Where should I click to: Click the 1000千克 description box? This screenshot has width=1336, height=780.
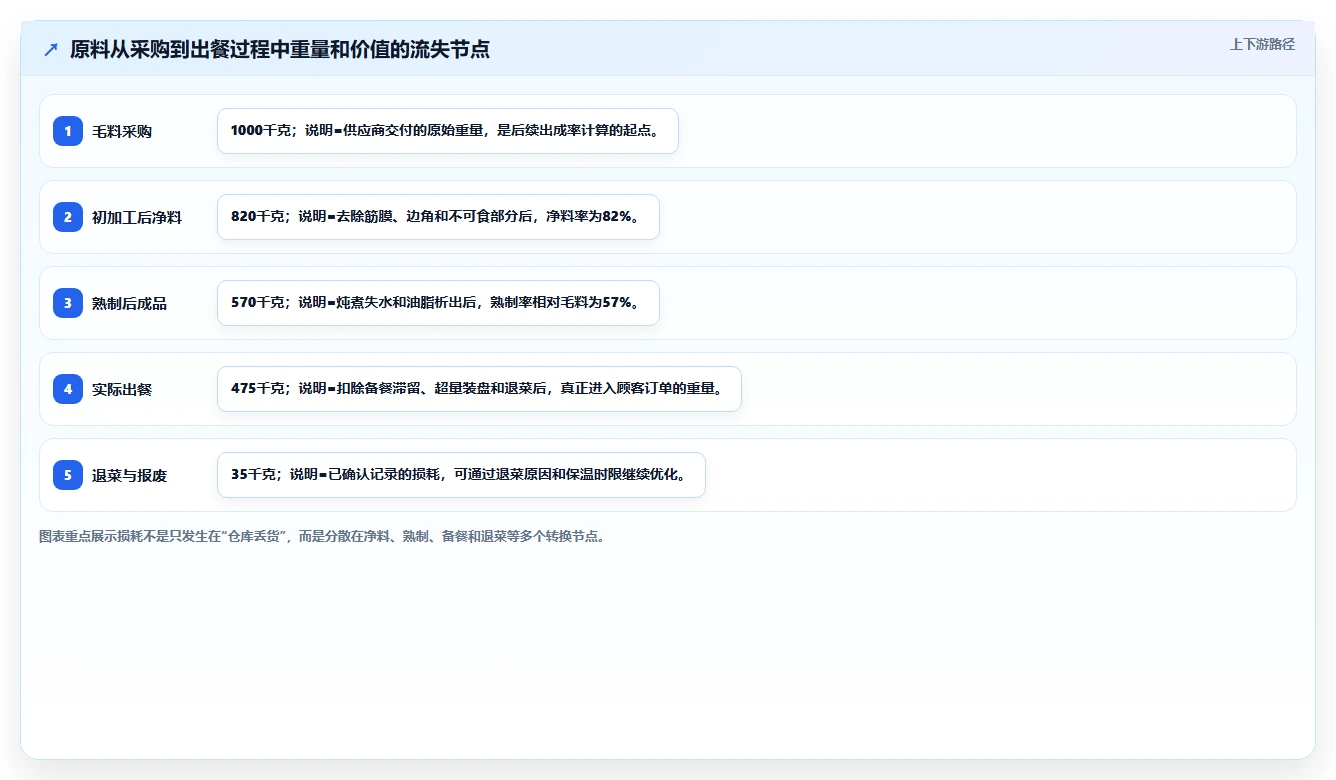point(448,131)
